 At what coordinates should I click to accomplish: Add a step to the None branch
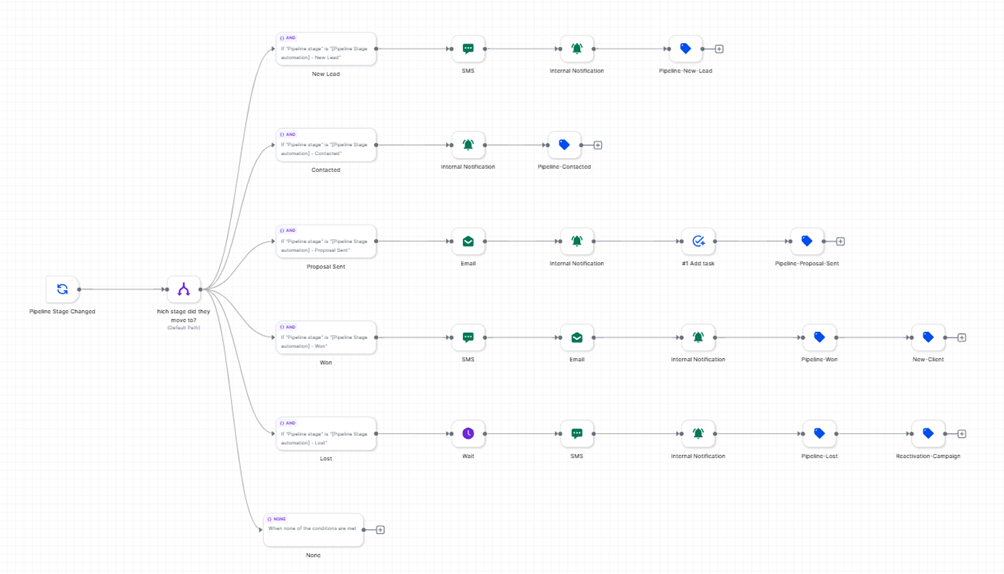point(380,530)
